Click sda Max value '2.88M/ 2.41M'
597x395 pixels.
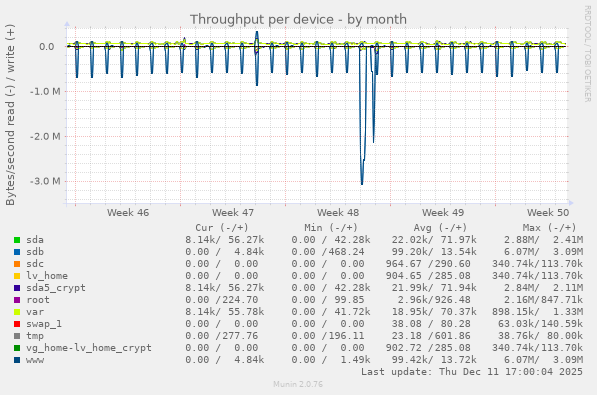click(x=543, y=240)
